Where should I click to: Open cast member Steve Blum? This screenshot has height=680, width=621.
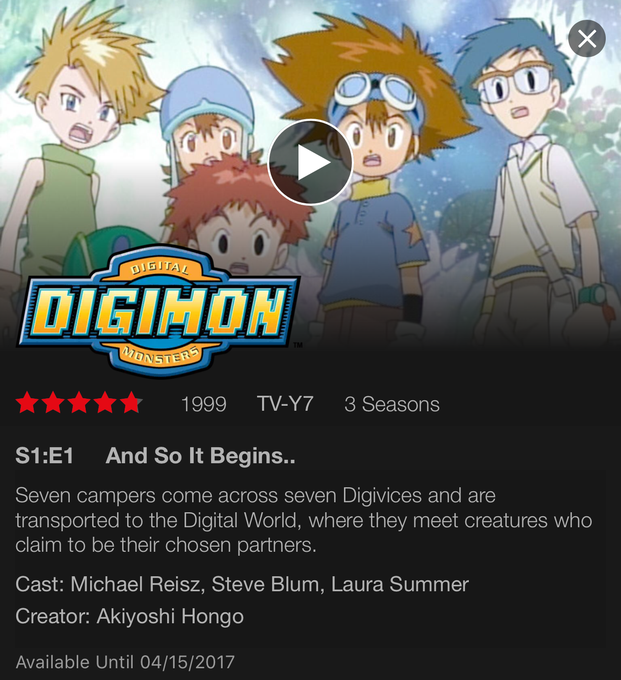(265, 584)
